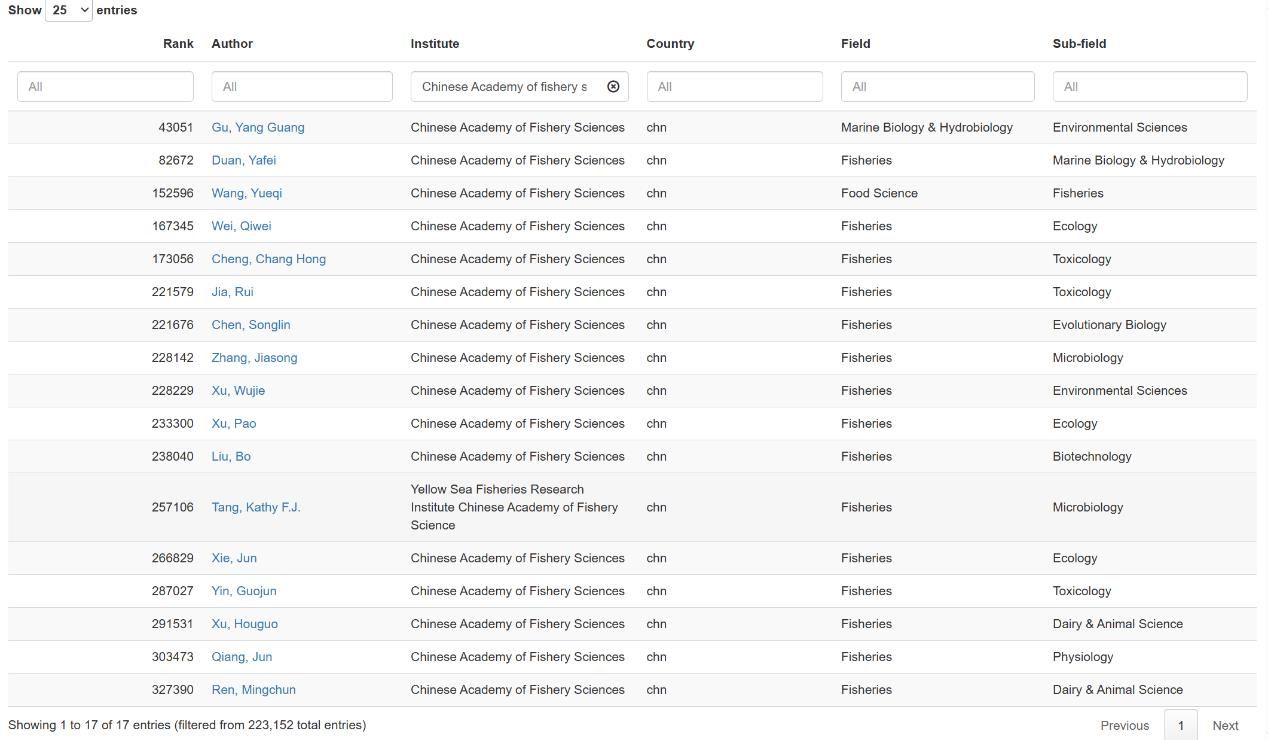Select Yellow Sea Fisheries Research Institute cell
The width and height of the screenshot is (1268, 740).
tap(514, 507)
